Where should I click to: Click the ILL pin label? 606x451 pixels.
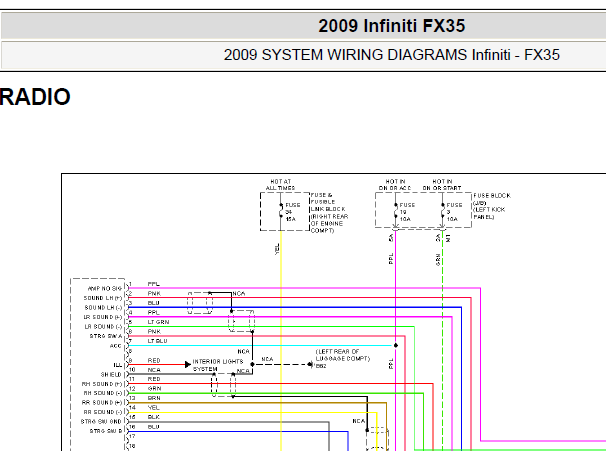tap(117, 365)
